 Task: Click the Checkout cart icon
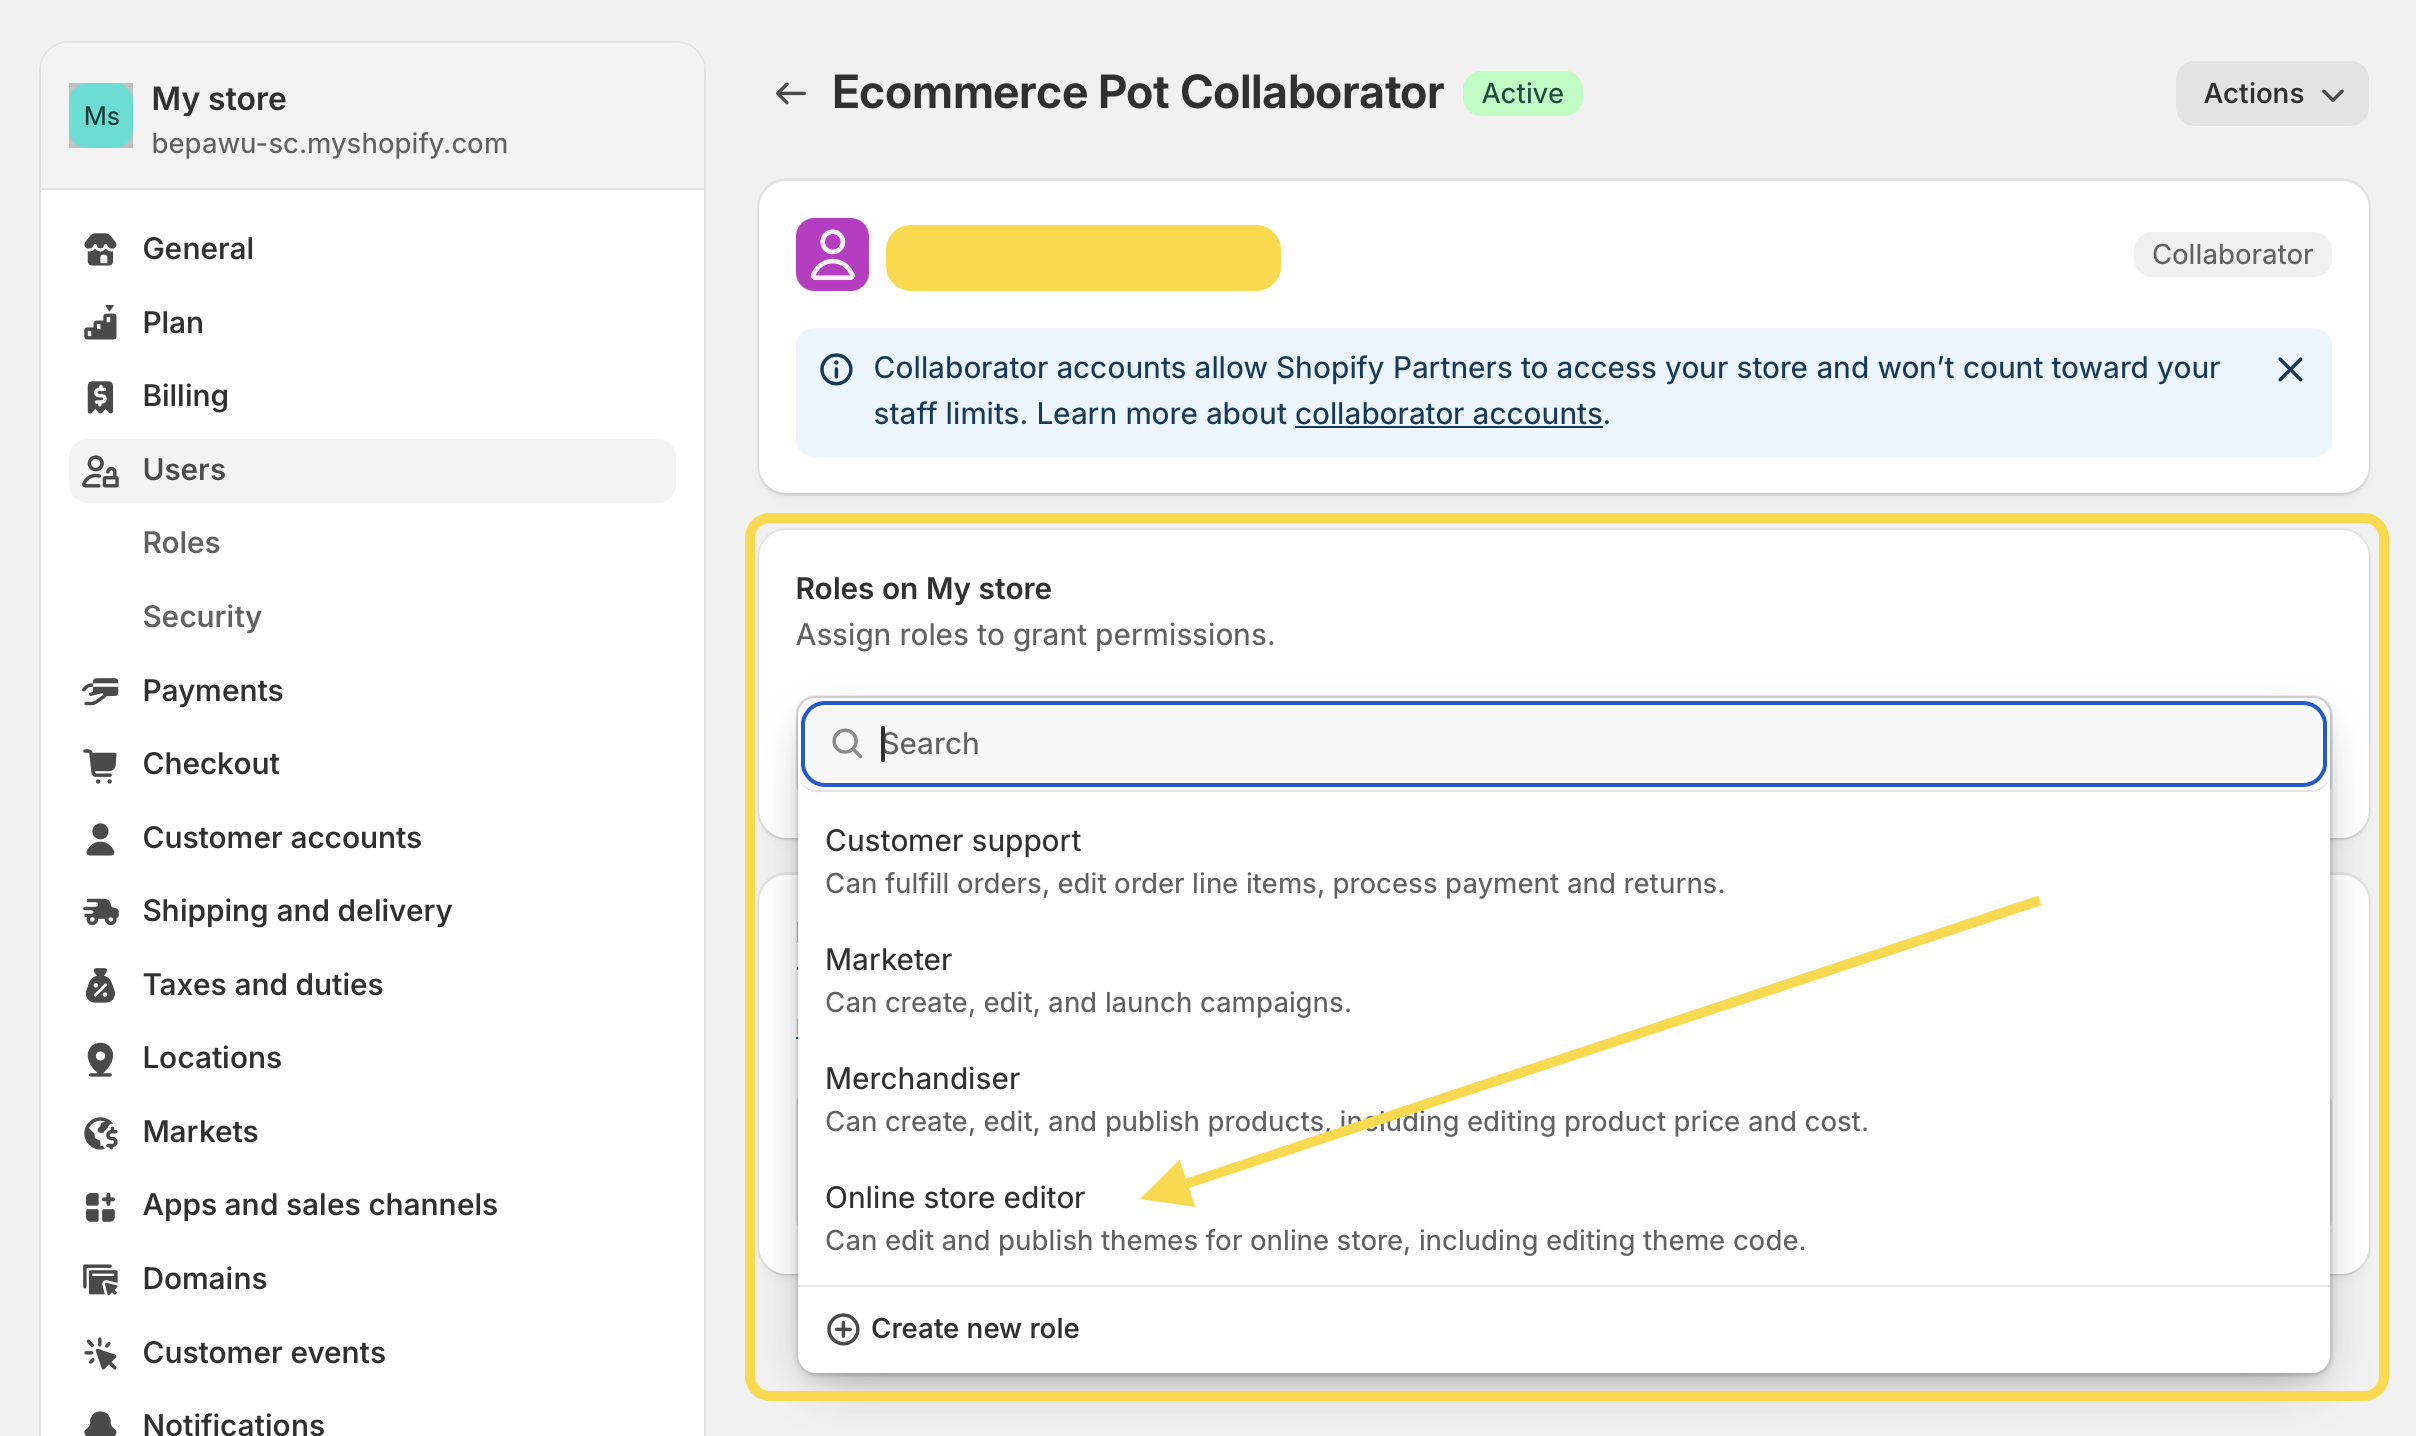(100, 764)
